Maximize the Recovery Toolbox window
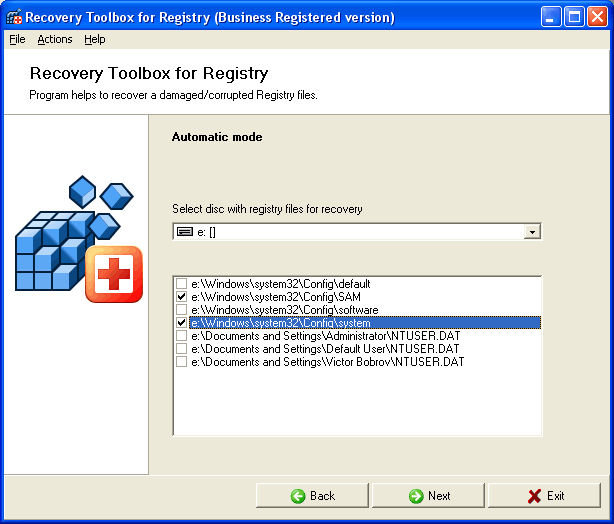Image resolution: width=614 pixels, height=524 pixels. click(x=574, y=17)
